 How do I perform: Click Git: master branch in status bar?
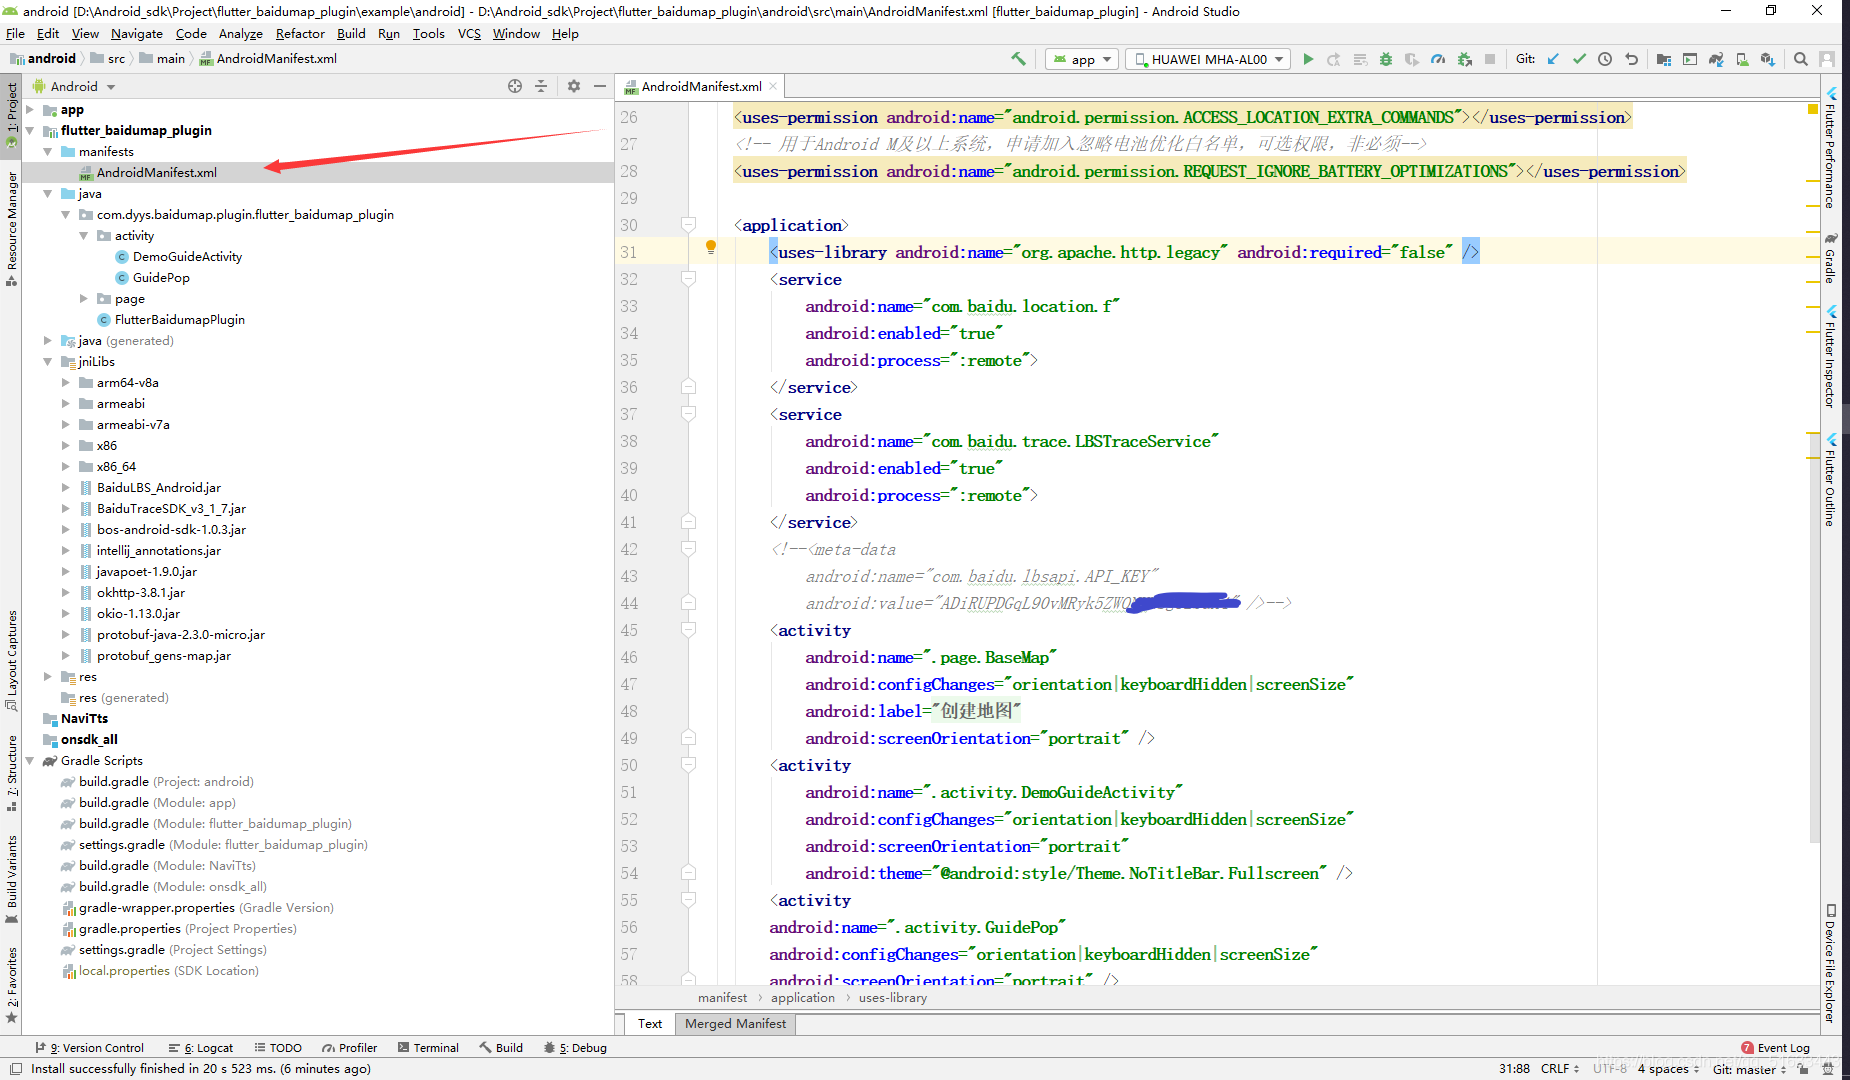pyautogui.click(x=1749, y=1068)
